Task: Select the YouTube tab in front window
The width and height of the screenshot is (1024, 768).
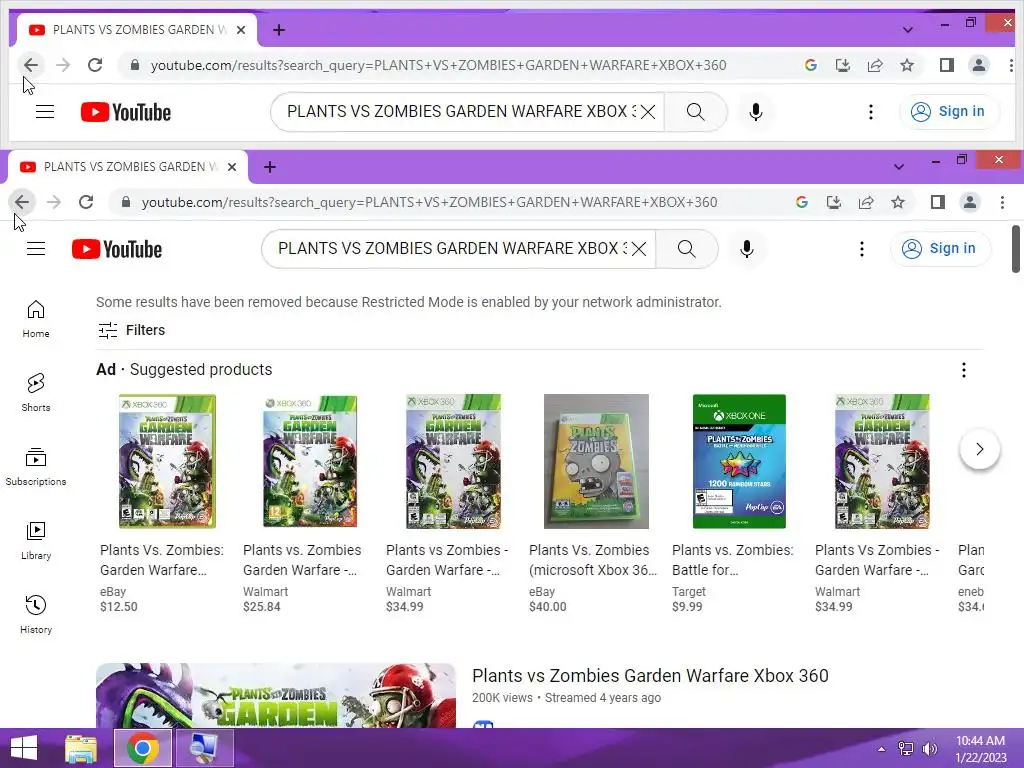Action: (x=128, y=167)
